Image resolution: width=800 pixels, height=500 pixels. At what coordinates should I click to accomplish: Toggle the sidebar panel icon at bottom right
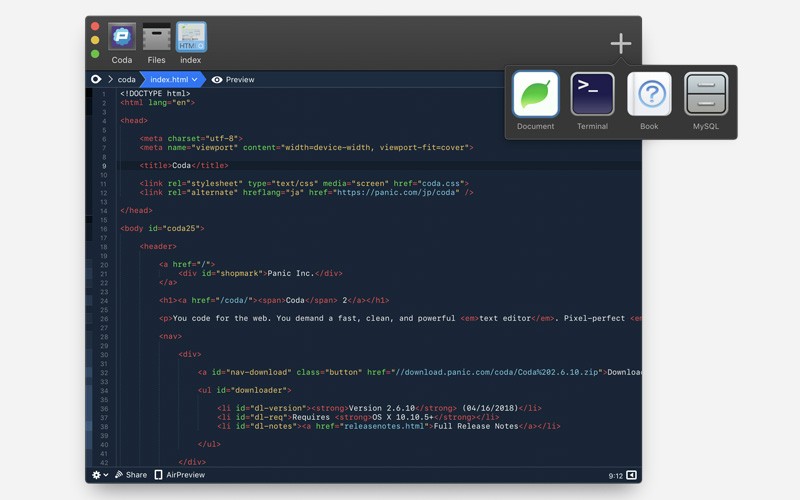click(x=632, y=475)
